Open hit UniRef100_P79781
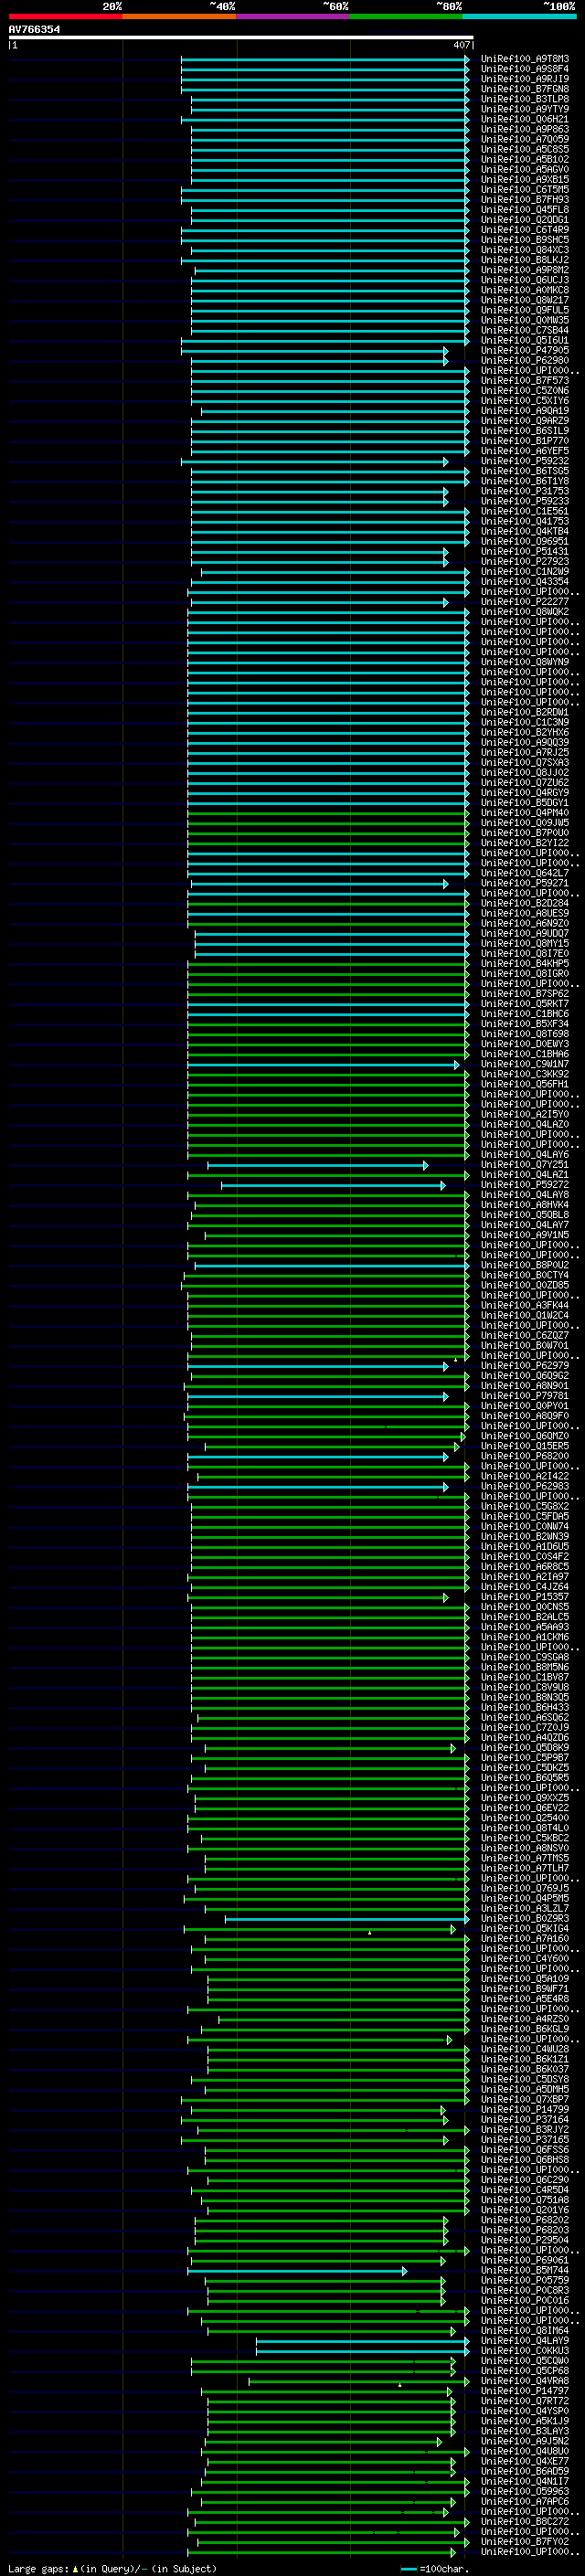The width and height of the screenshot is (585, 2576). [525, 1395]
